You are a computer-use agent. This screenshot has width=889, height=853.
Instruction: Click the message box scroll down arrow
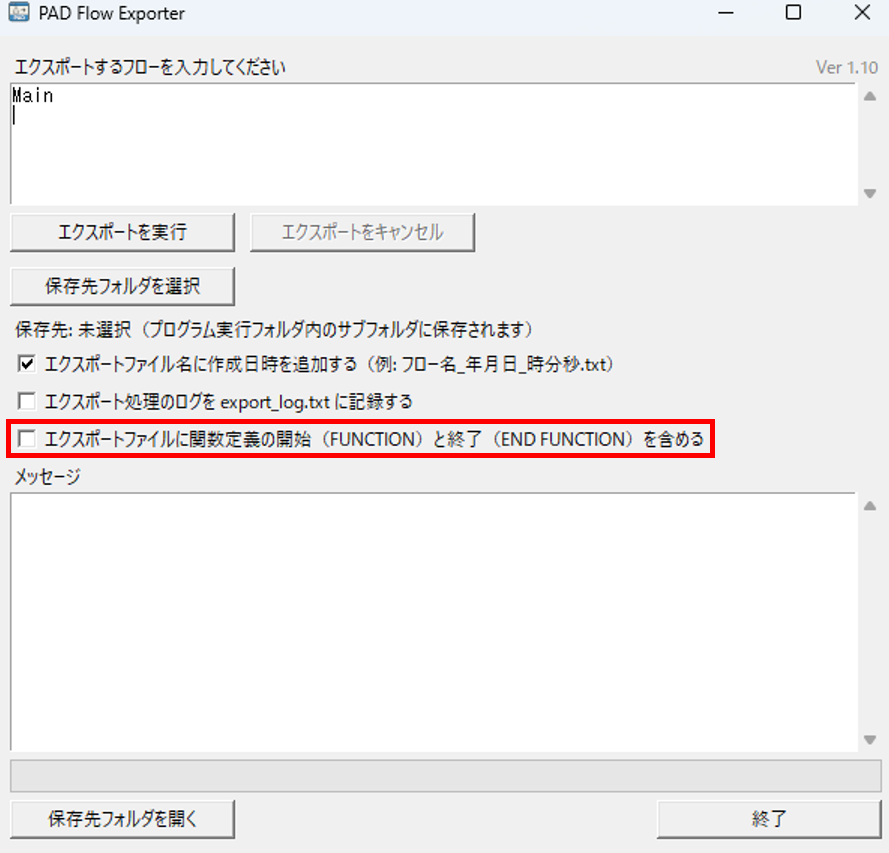tap(870, 740)
